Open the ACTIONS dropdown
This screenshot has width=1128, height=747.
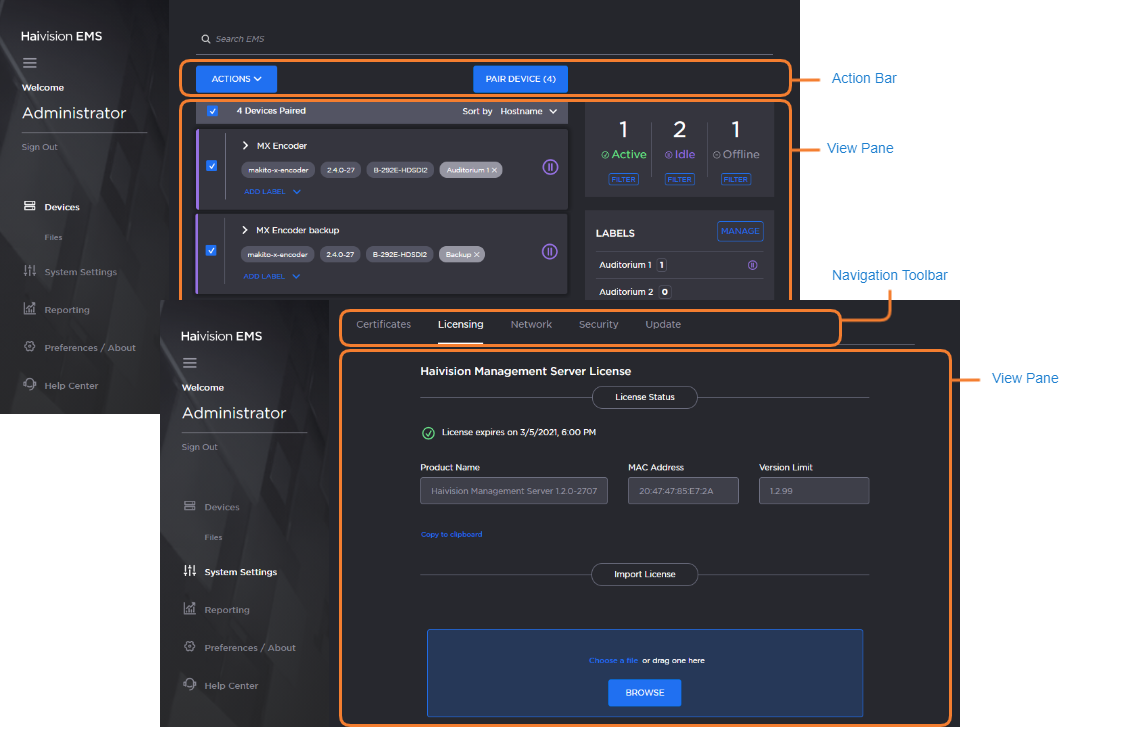coord(236,79)
